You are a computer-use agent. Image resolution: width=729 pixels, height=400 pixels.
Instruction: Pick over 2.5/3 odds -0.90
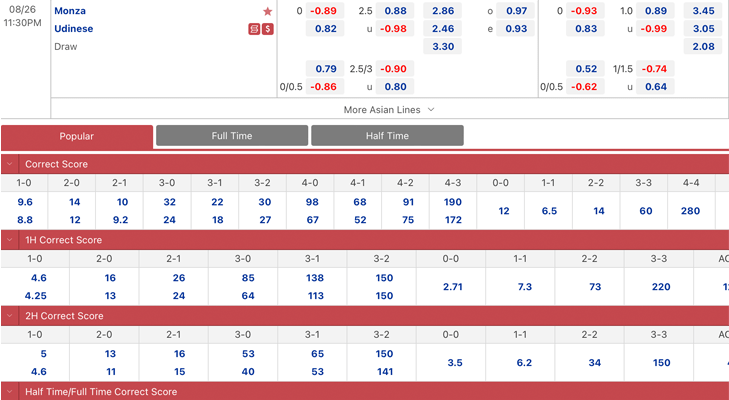[x=395, y=69]
